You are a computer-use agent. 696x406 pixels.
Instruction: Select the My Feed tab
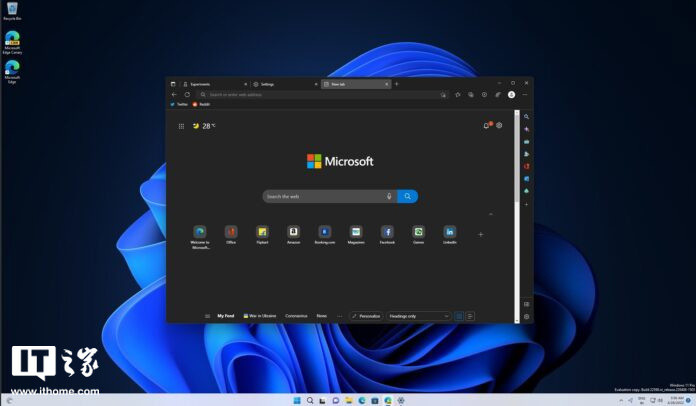pos(225,316)
